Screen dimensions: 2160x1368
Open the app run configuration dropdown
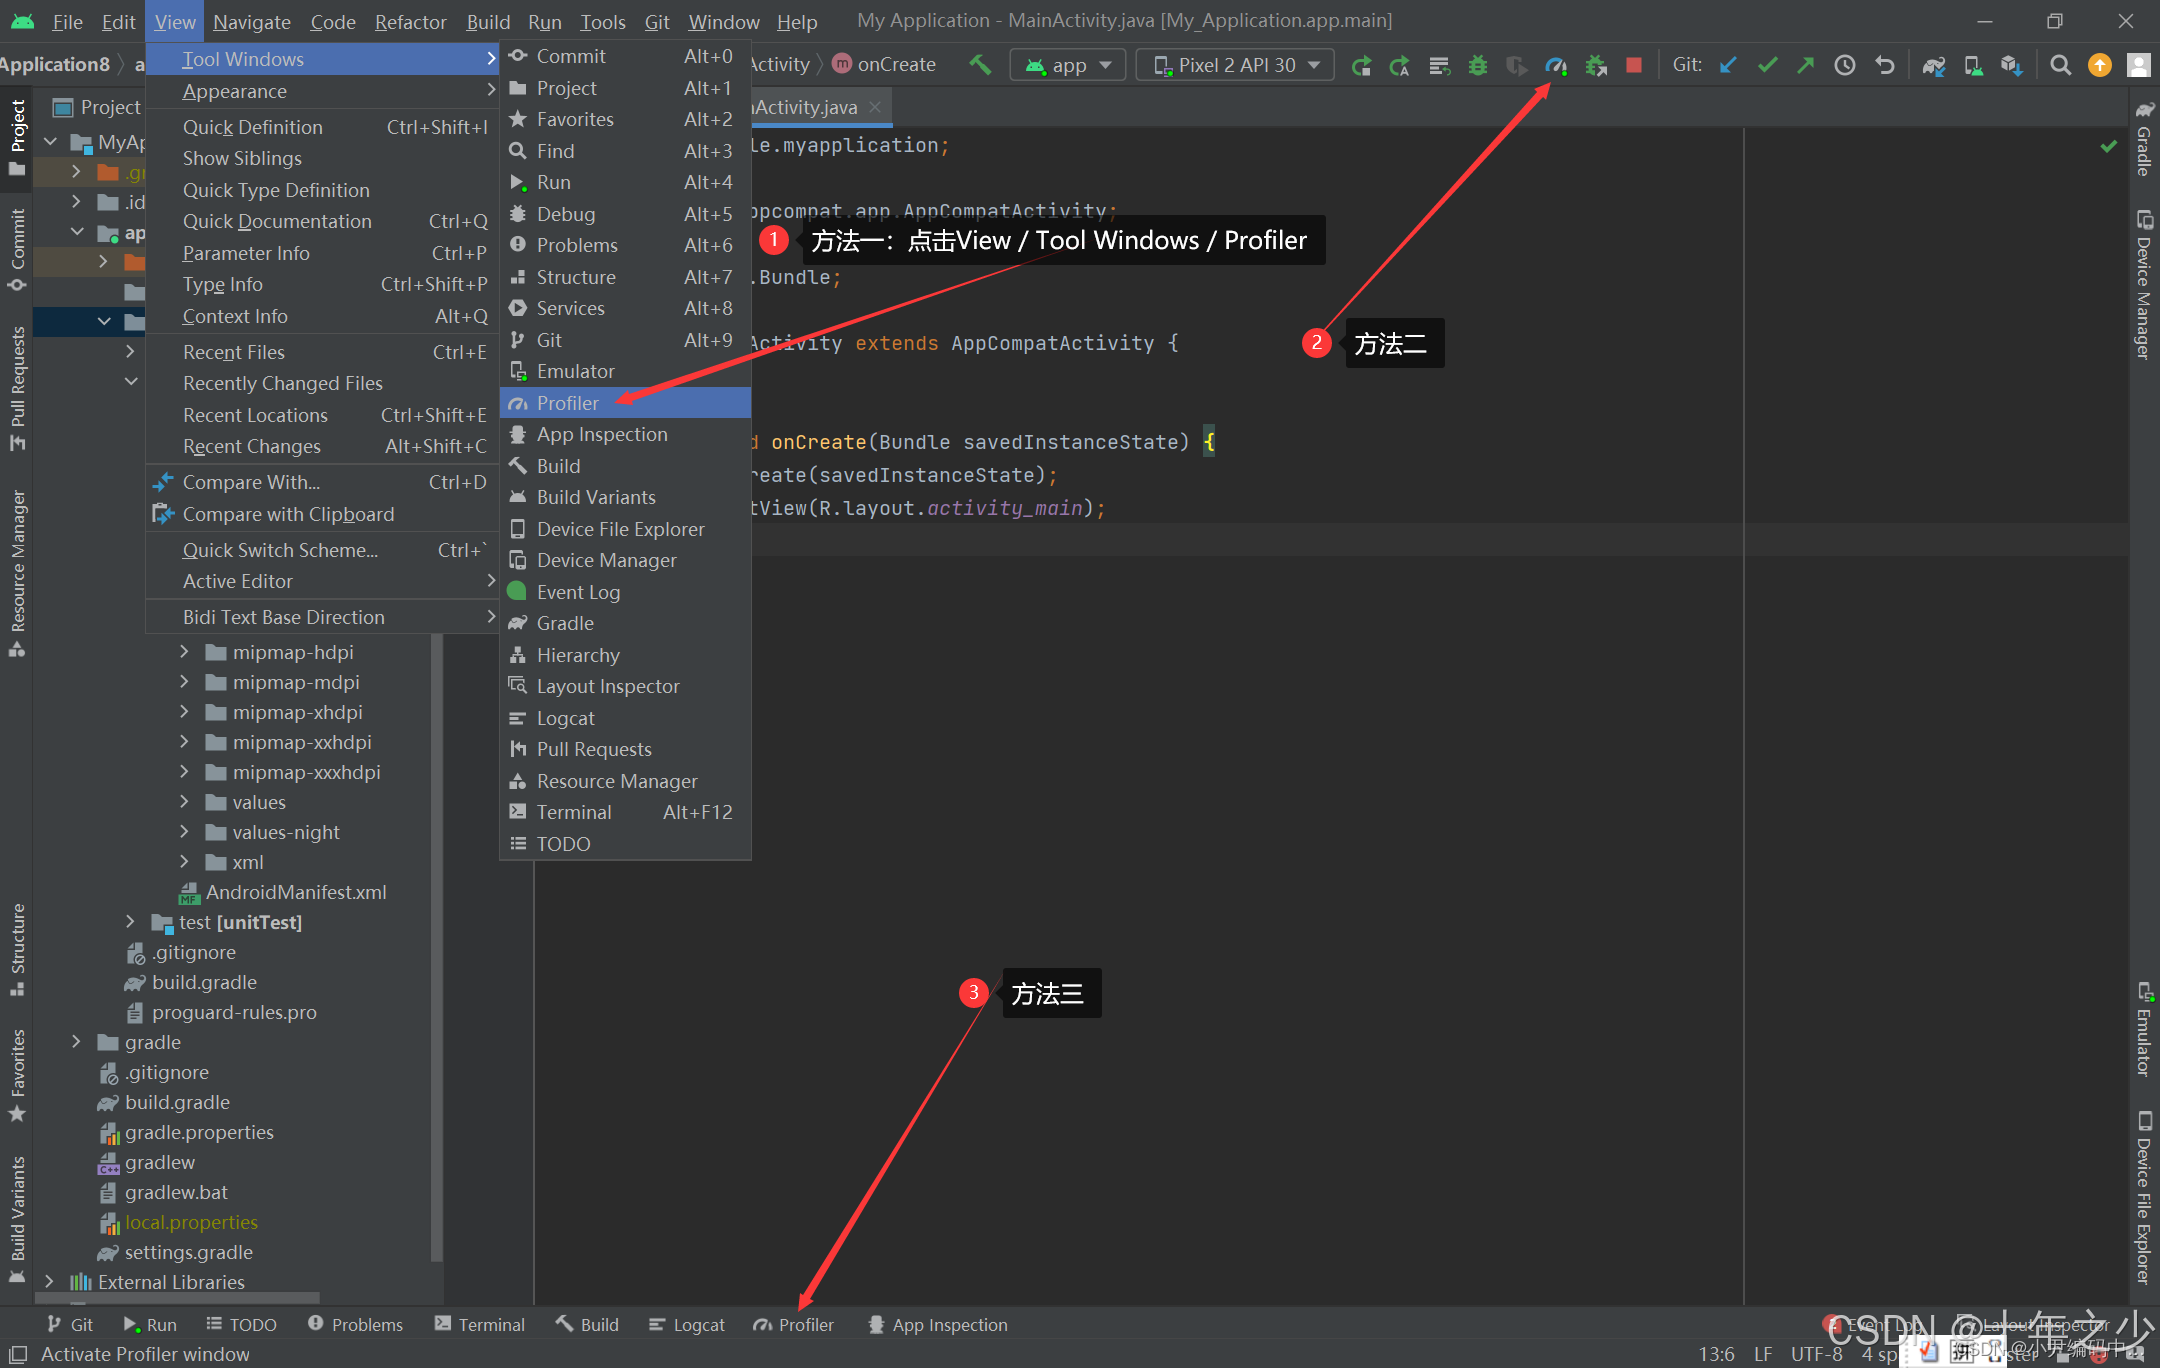[1068, 65]
